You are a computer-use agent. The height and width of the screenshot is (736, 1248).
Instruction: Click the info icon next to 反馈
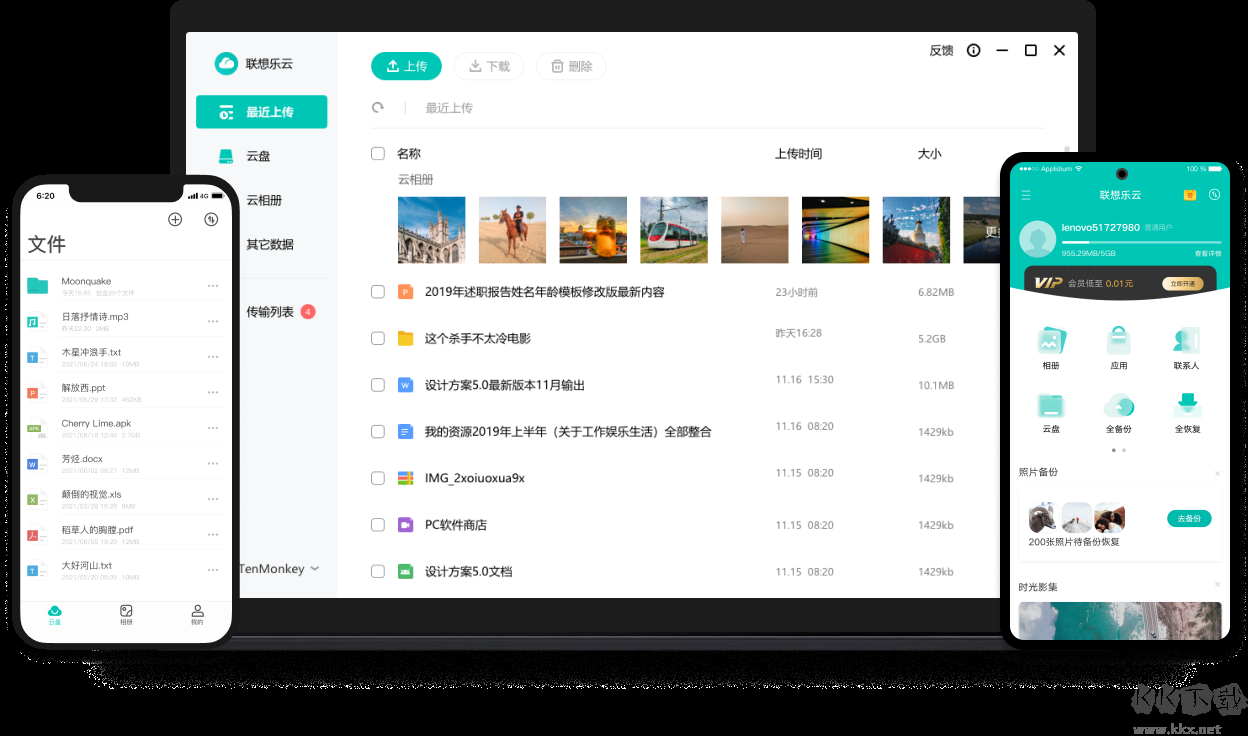click(x=973, y=50)
